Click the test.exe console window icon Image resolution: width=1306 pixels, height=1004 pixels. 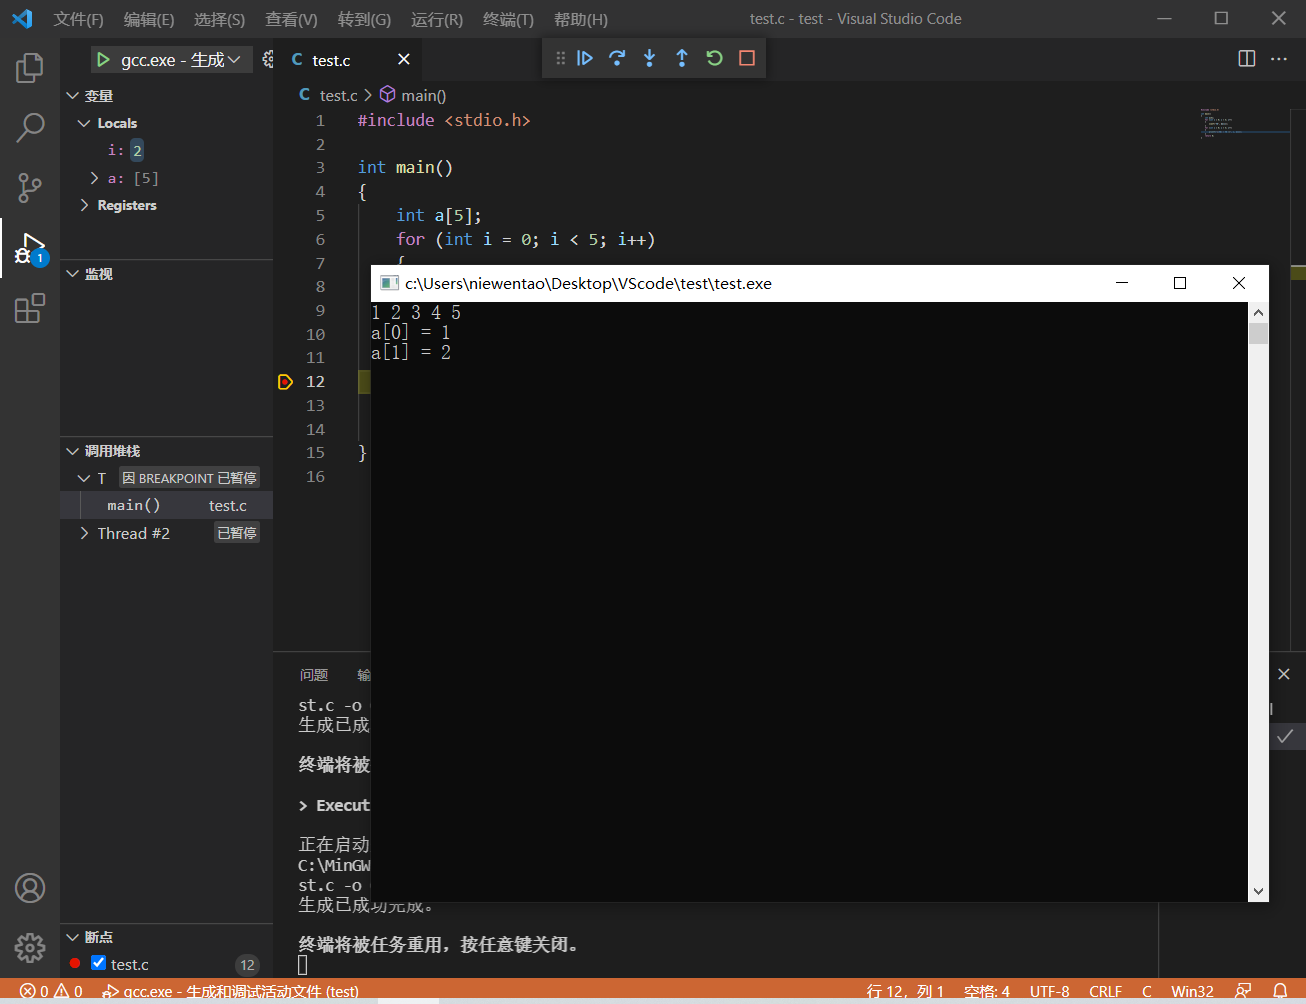coord(389,283)
